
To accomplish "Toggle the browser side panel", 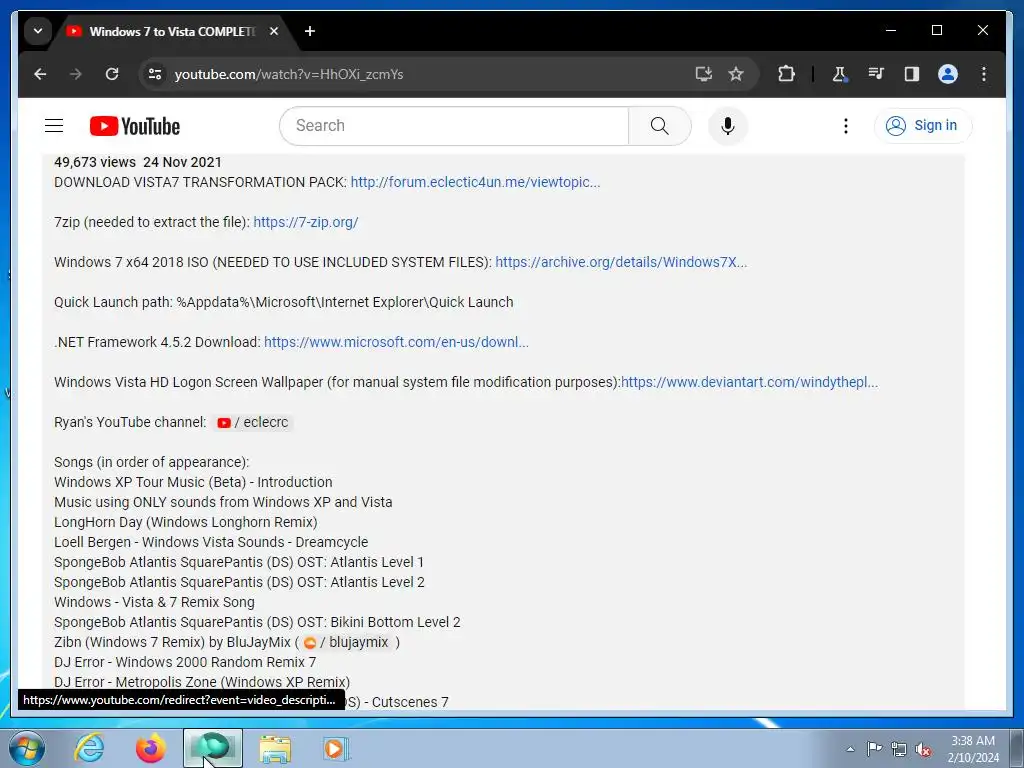I will tap(912, 74).
